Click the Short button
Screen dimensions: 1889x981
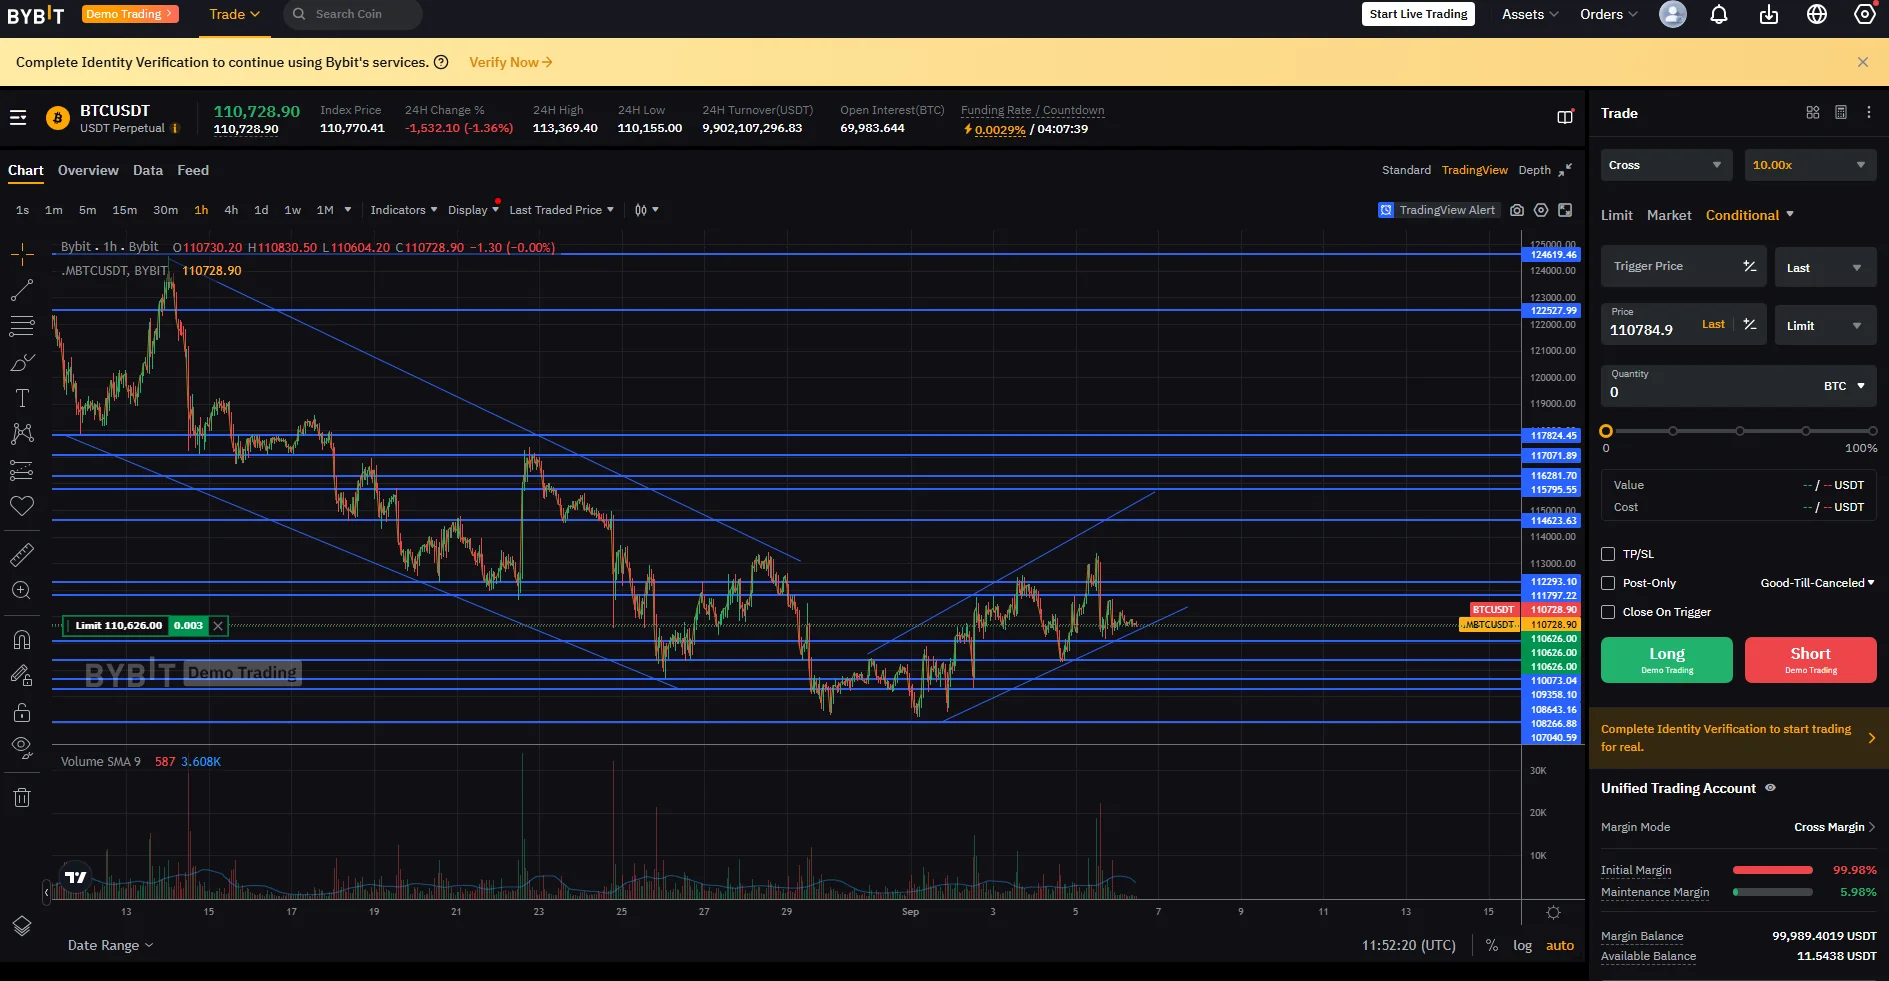[1811, 660]
